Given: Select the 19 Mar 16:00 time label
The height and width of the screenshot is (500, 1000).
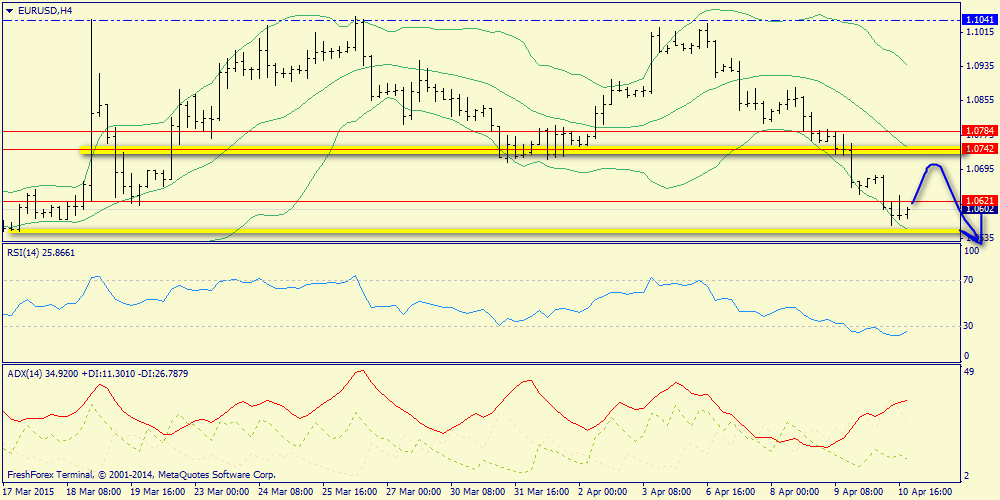Looking at the screenshot, I should point(160,492).
